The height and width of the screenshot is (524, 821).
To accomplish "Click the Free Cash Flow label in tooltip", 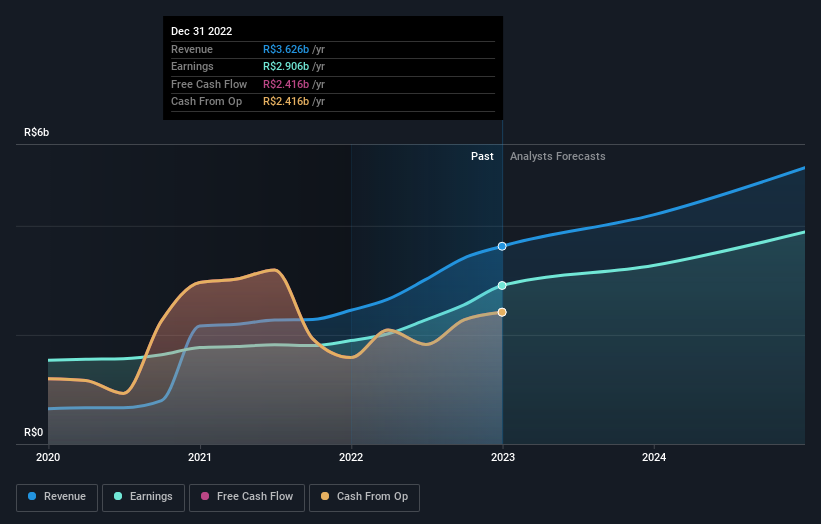I will coord(209,84).
